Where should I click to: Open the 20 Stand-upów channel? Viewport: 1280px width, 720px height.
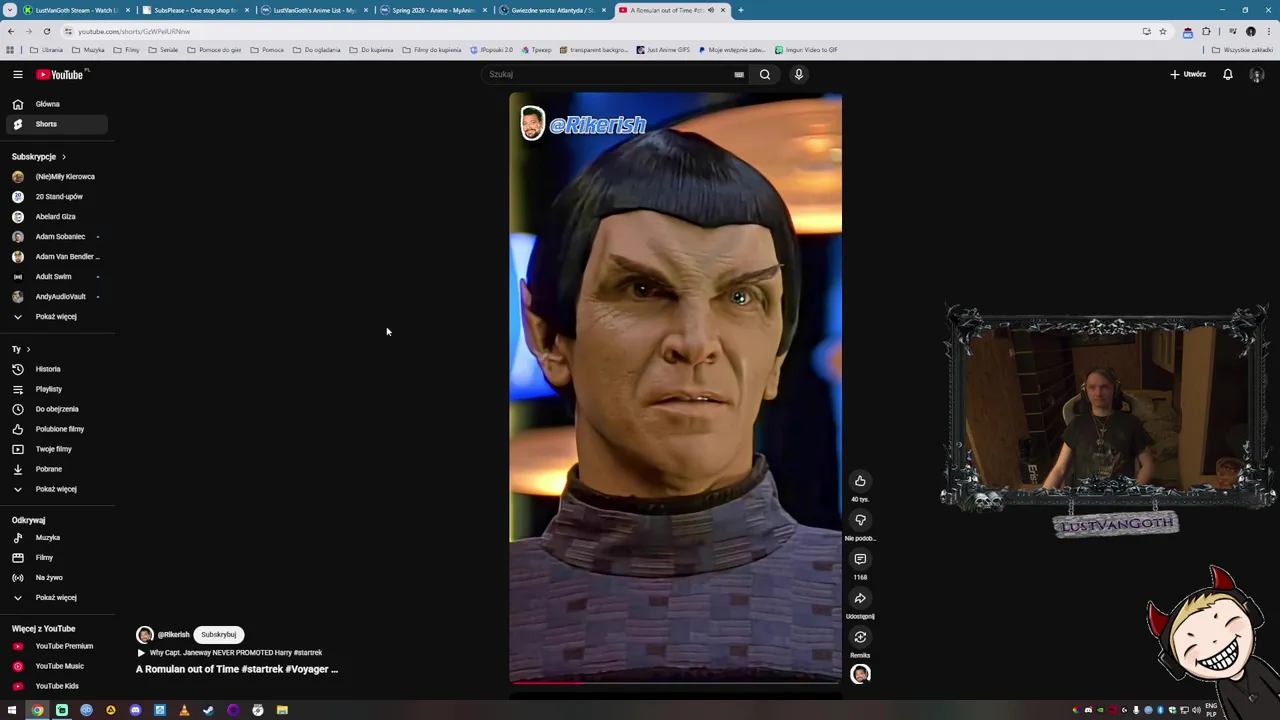pyautogui.click(x=55, y=196)
